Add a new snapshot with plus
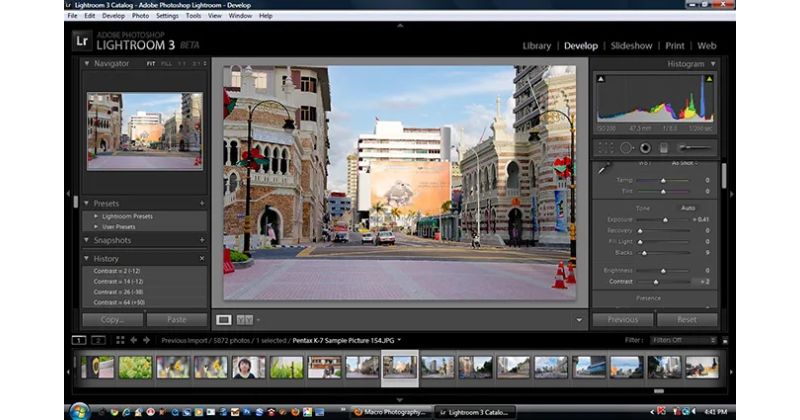 pos(202,240)
